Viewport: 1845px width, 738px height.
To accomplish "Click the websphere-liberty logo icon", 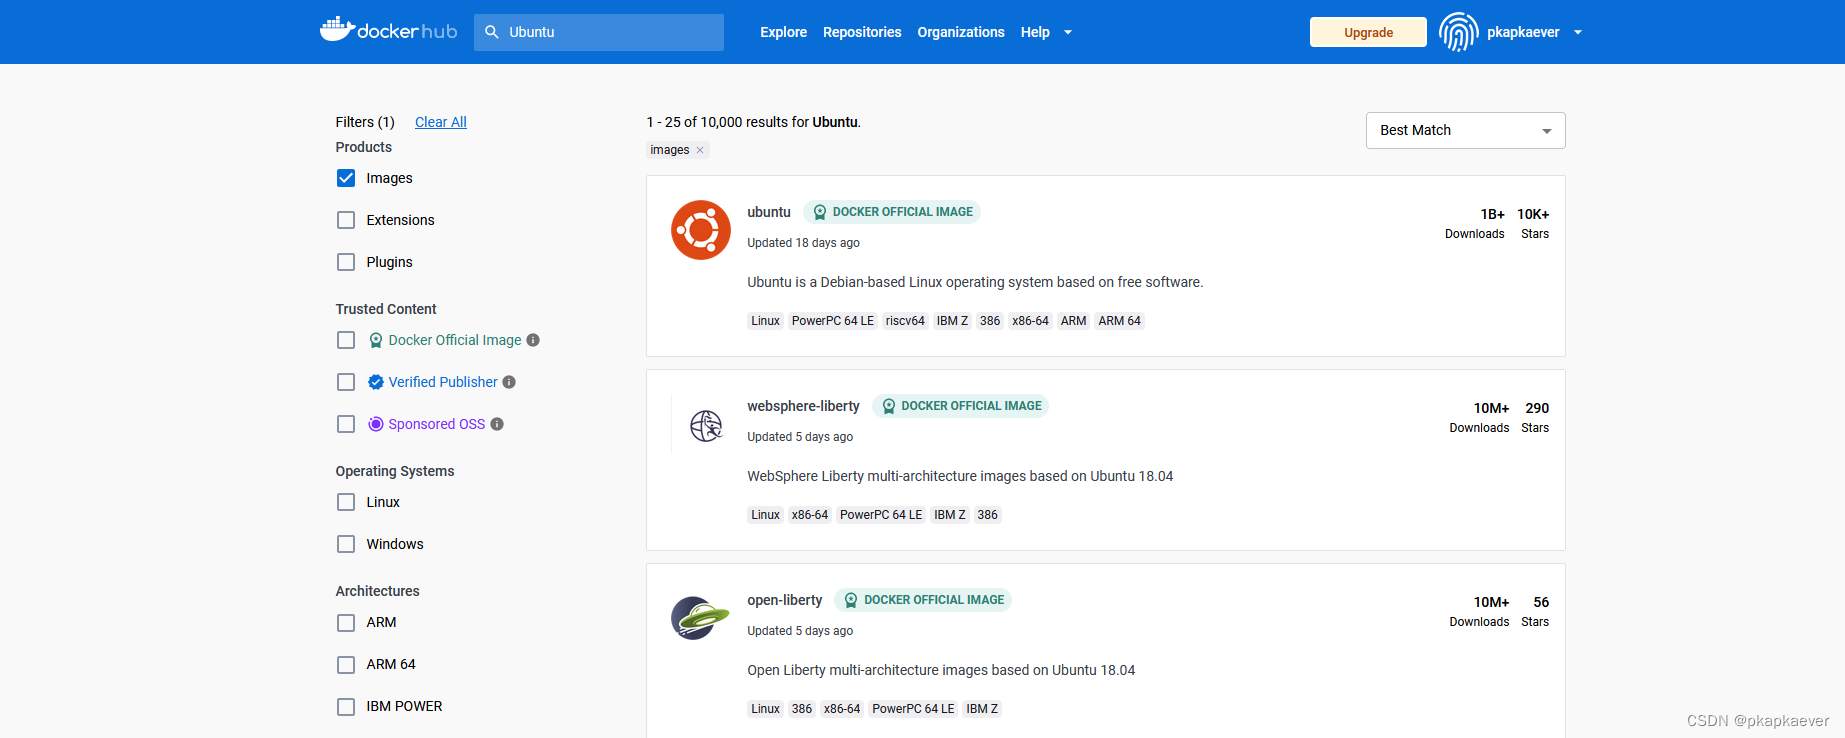I will point(706,426).
